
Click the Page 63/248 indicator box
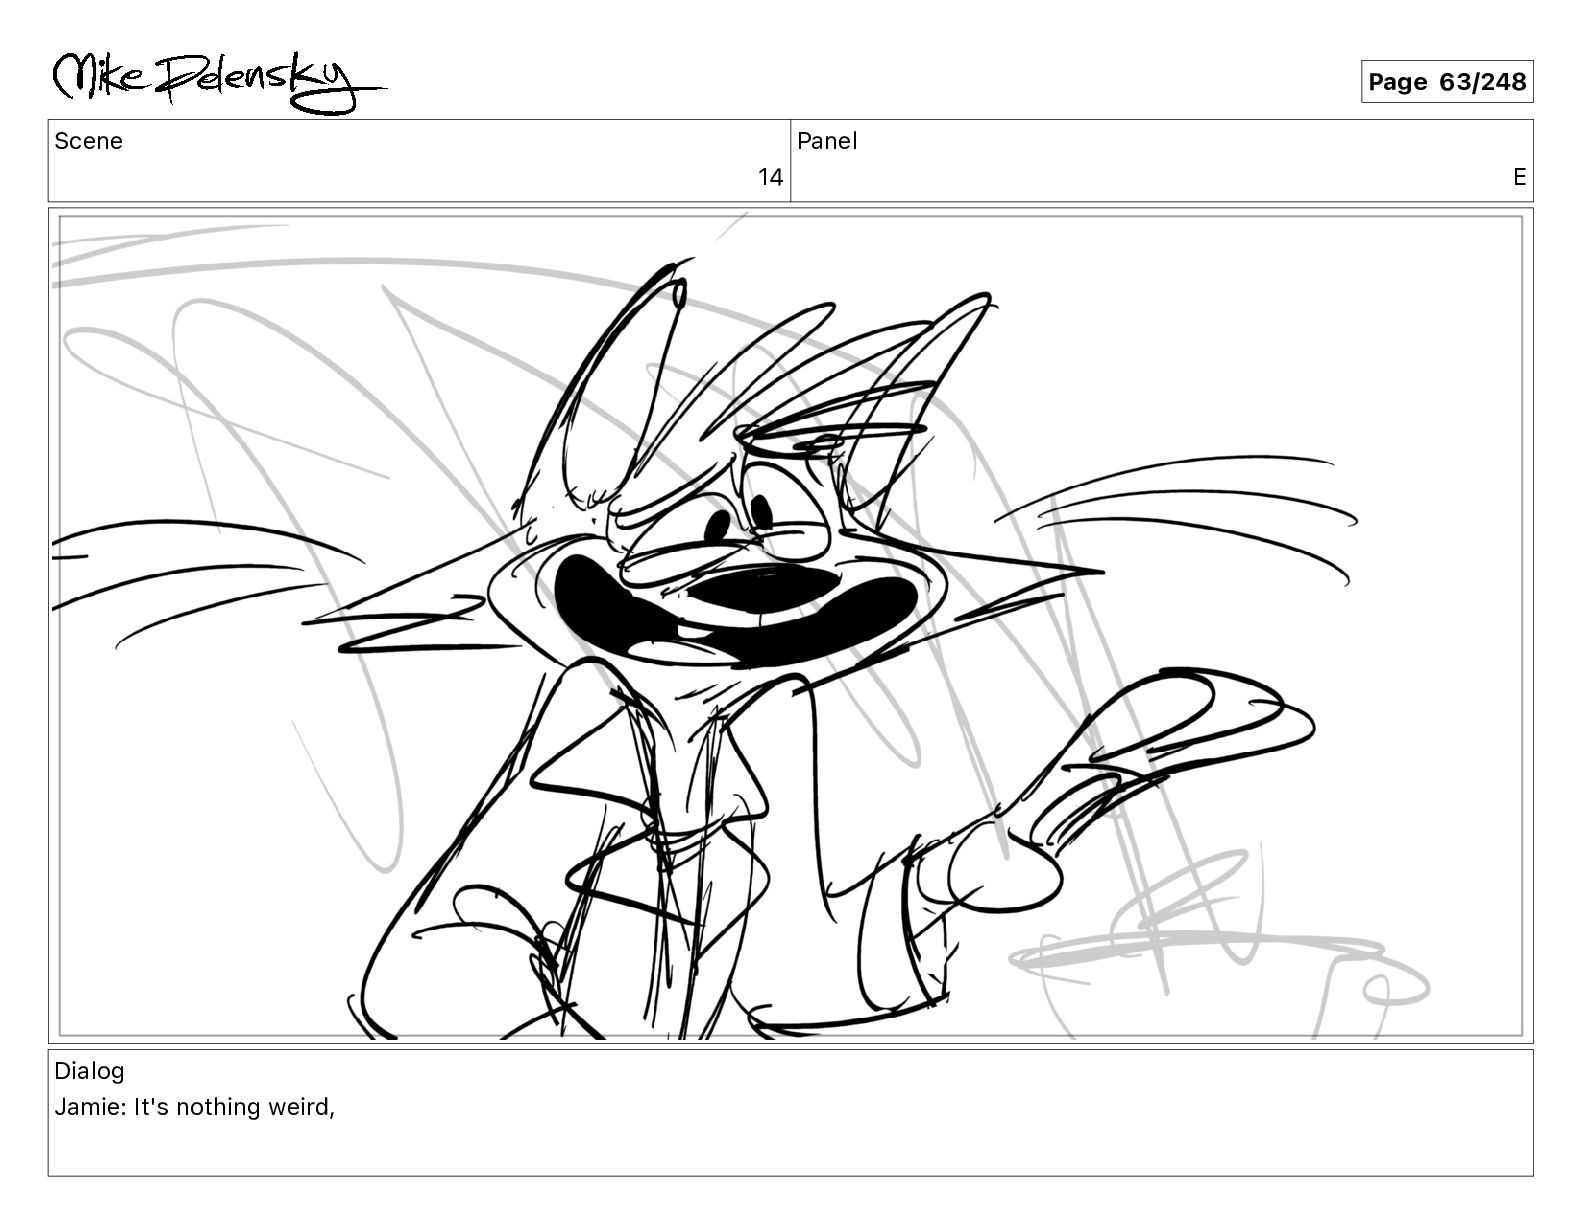pos(1446,82)
